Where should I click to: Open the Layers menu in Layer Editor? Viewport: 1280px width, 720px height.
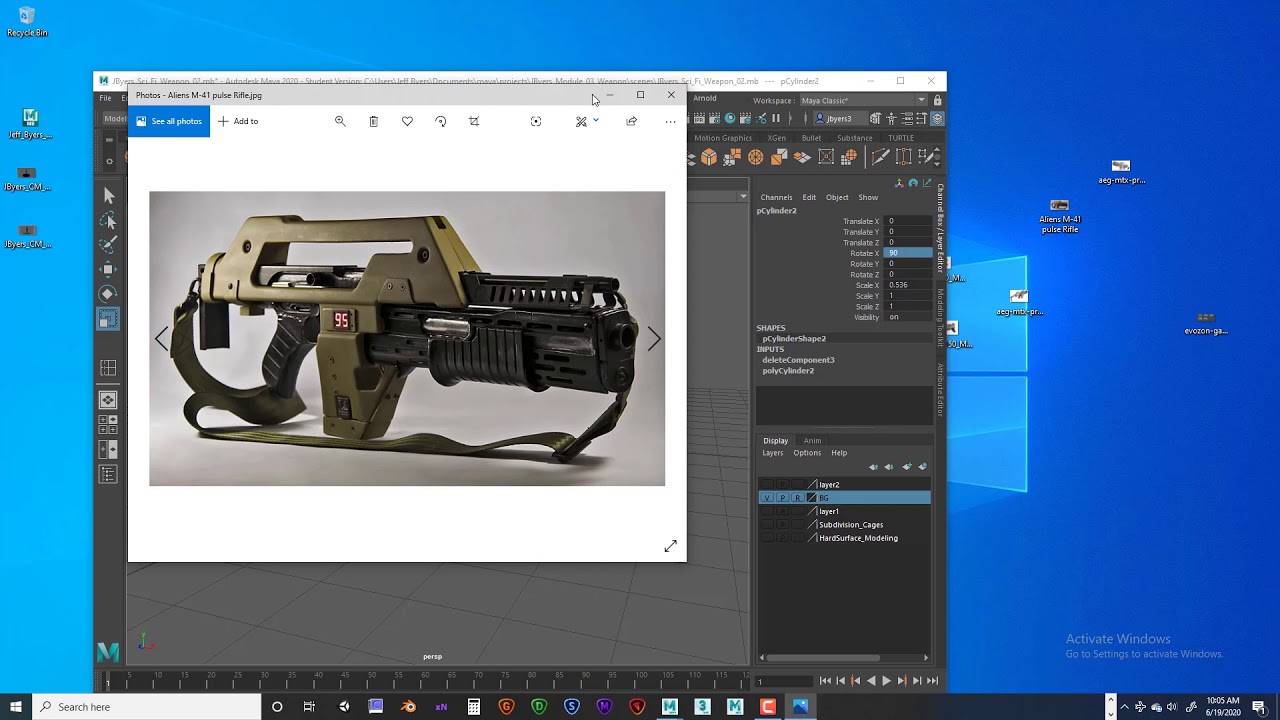pos(773,453)
